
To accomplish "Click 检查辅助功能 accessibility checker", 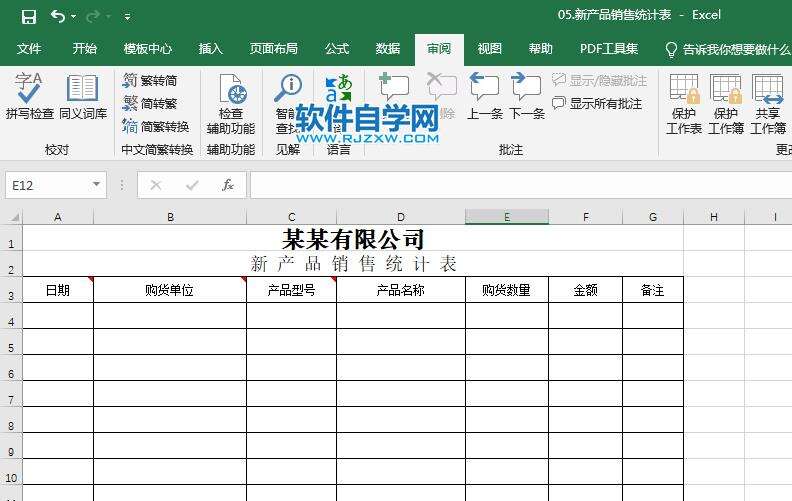I will [231, 104].
